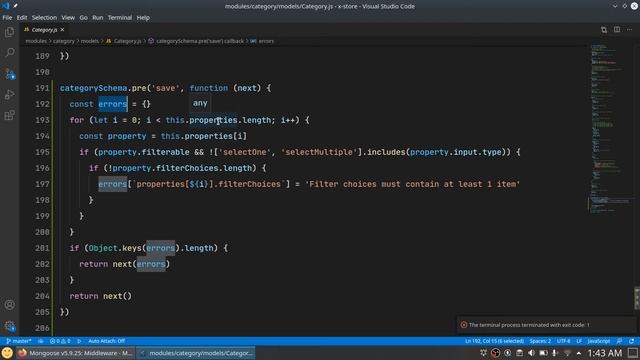Open the Edit menu
The image size is (640, 360).
[x=22, y=18]
